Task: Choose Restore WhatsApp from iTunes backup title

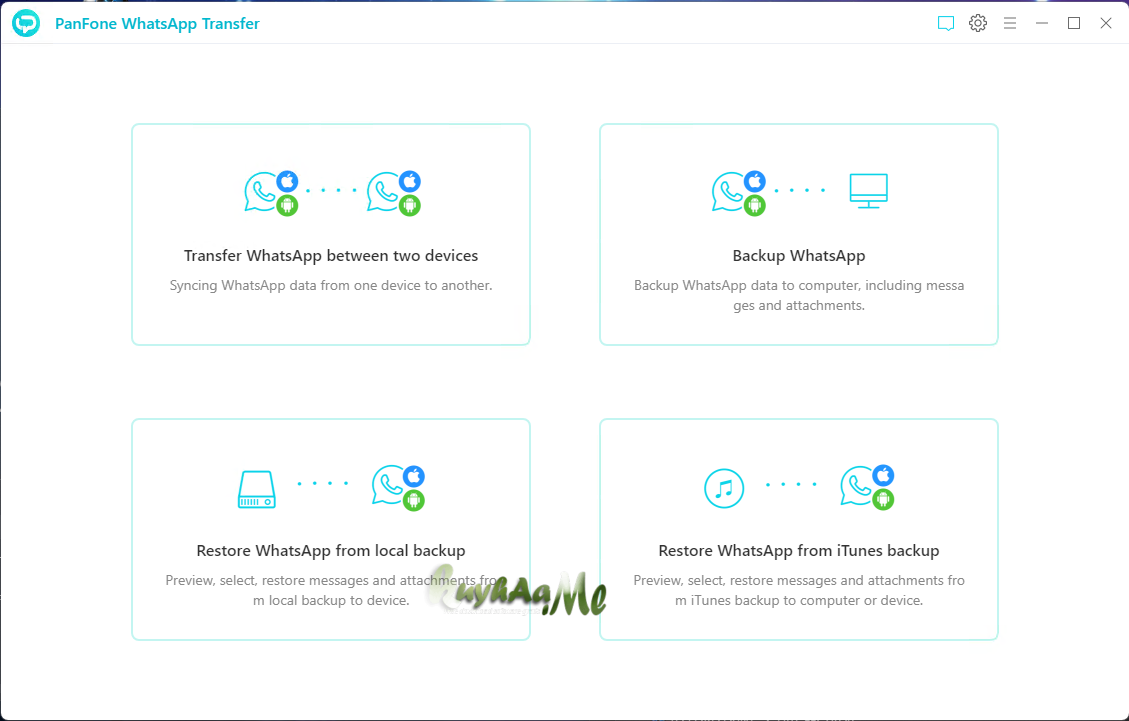Action: tap(799, 550)
